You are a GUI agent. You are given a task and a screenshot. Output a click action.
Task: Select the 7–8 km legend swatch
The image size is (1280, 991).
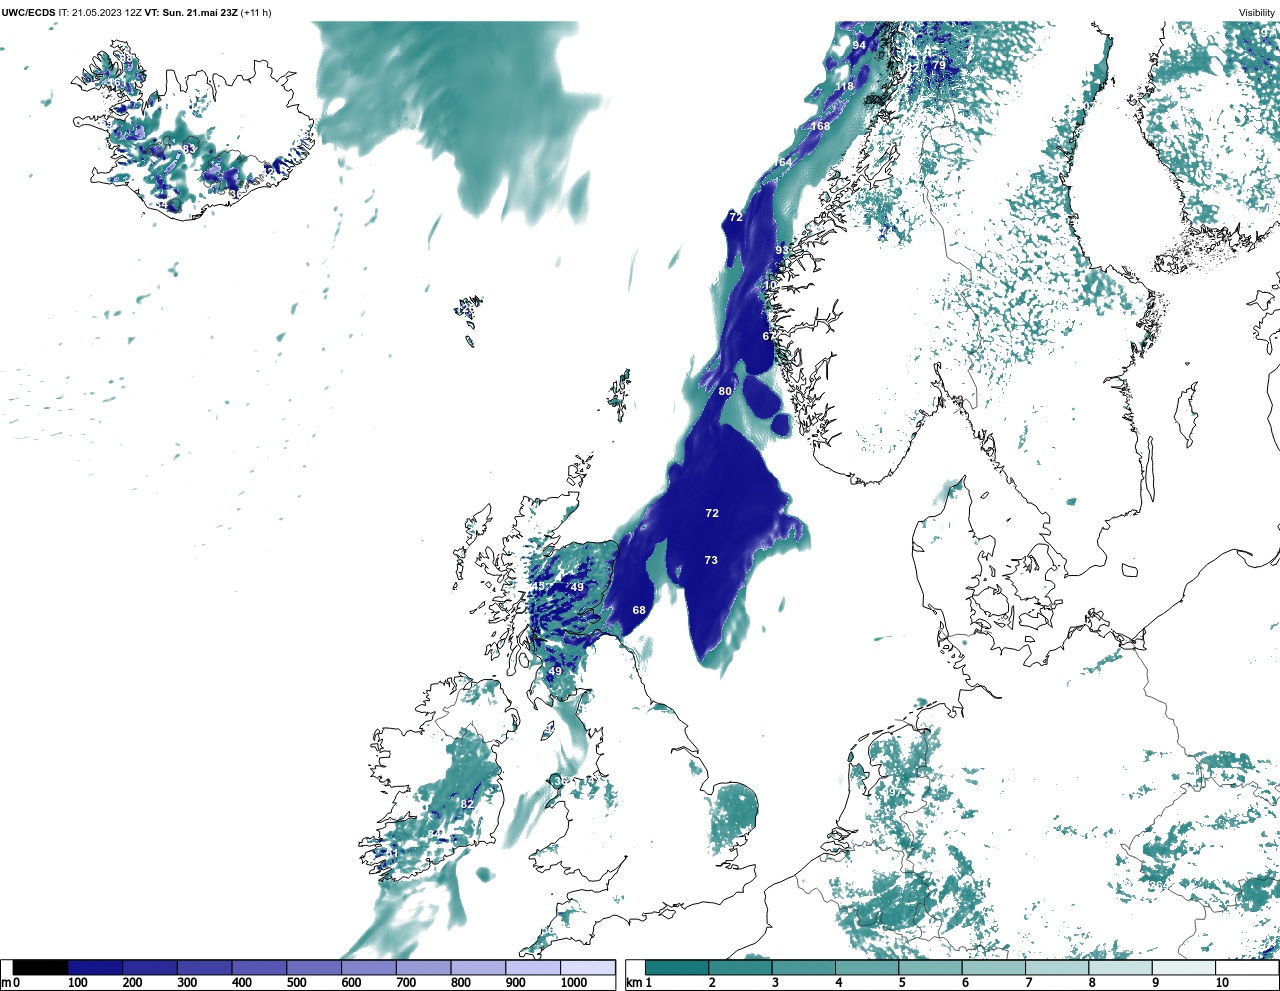tap(1057, 968)
